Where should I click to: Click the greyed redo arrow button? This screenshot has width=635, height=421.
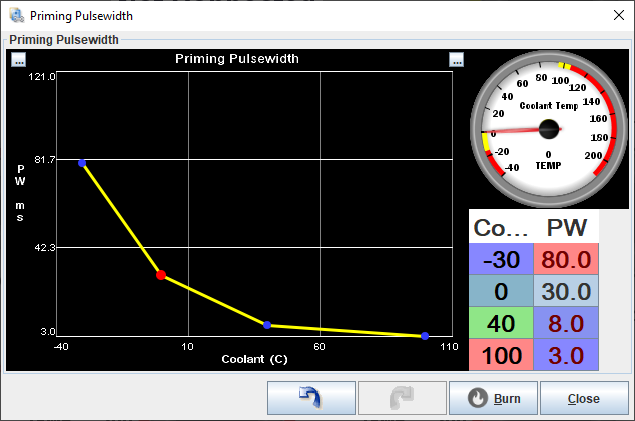click(x=402, y=398)
